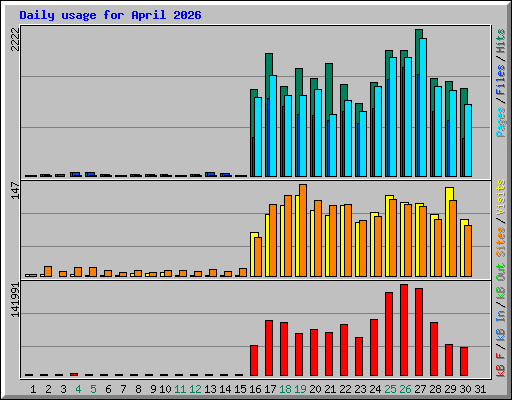Select day 12 on the date axis
This screenshot has width=512, height=400.
point(195,389)
